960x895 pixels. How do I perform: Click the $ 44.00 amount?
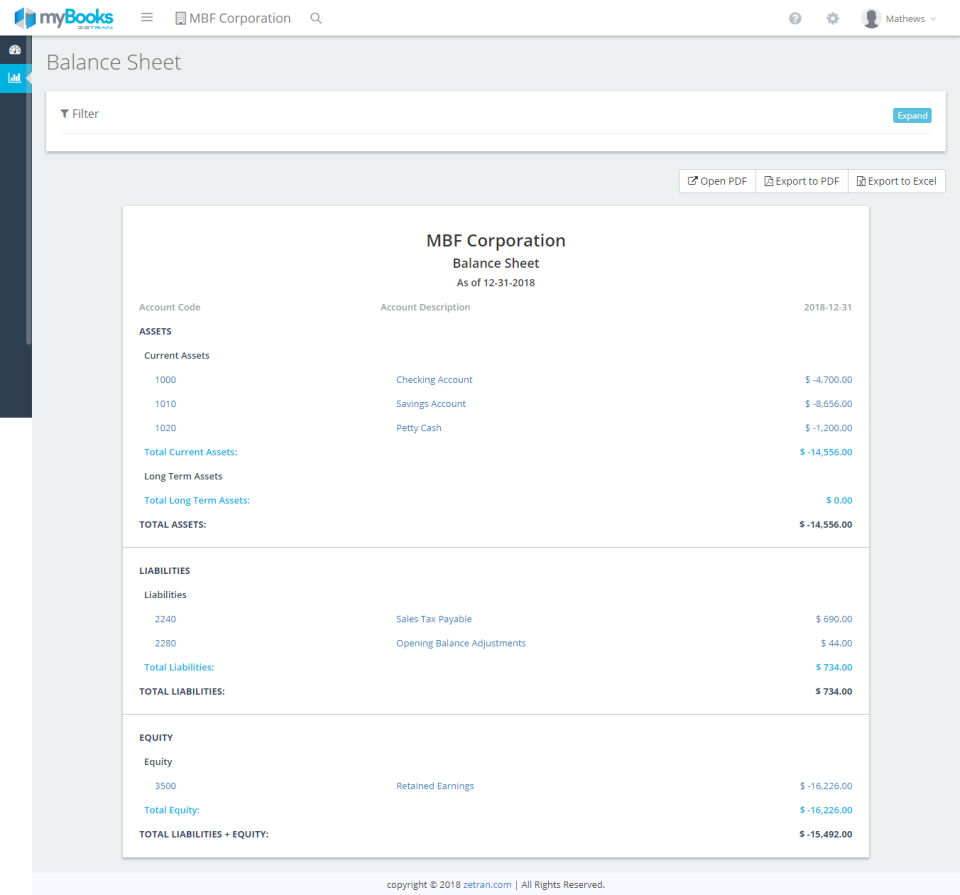(836, 643)
